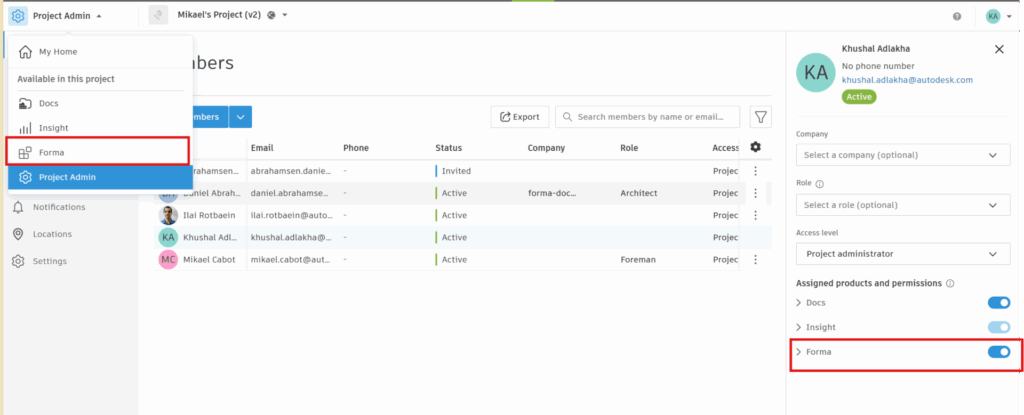Click the khushal.adlakha@autodesk.com email link
The height and width of the screenshot is (415, 1024).
907,80
